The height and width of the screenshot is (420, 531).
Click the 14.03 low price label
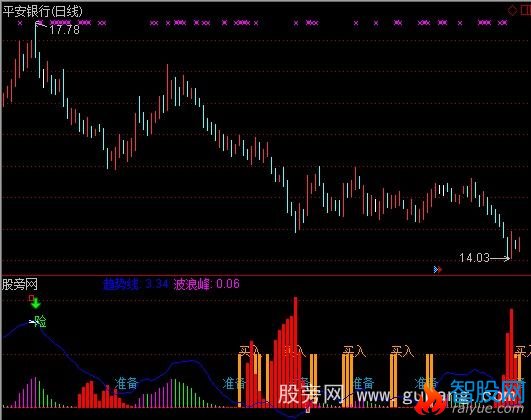pyautogui.click(x=474, y=258)
